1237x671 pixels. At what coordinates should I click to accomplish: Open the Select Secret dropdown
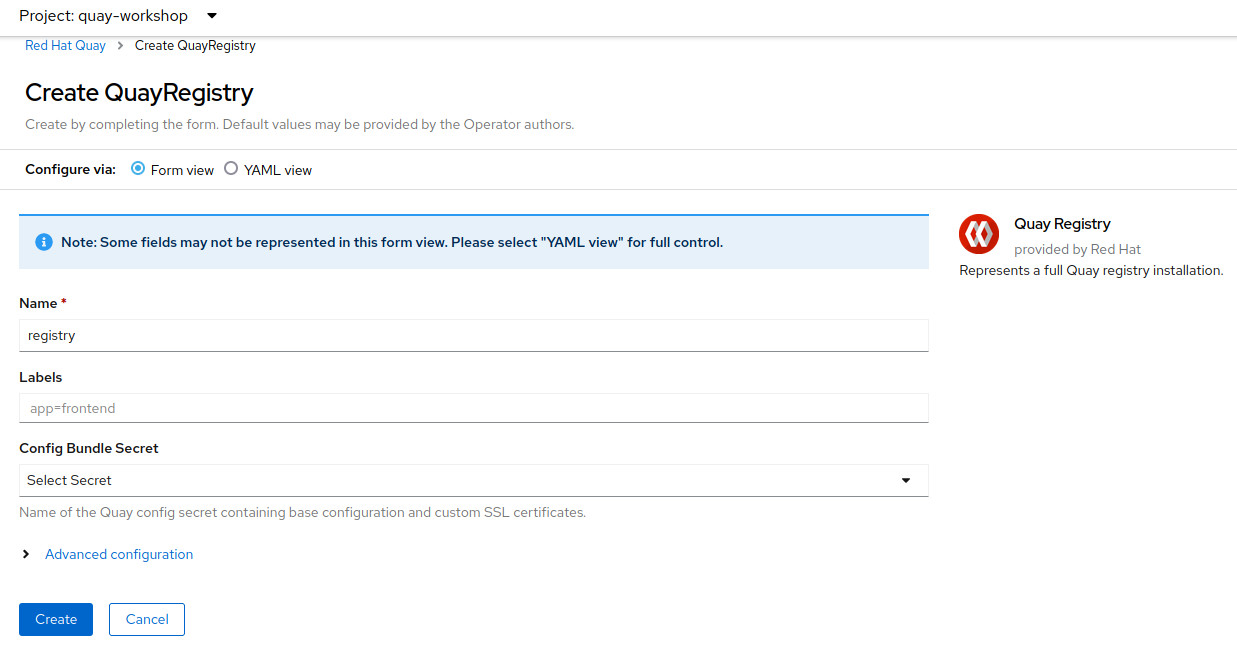pyautogui.click(x=473, y=480)
